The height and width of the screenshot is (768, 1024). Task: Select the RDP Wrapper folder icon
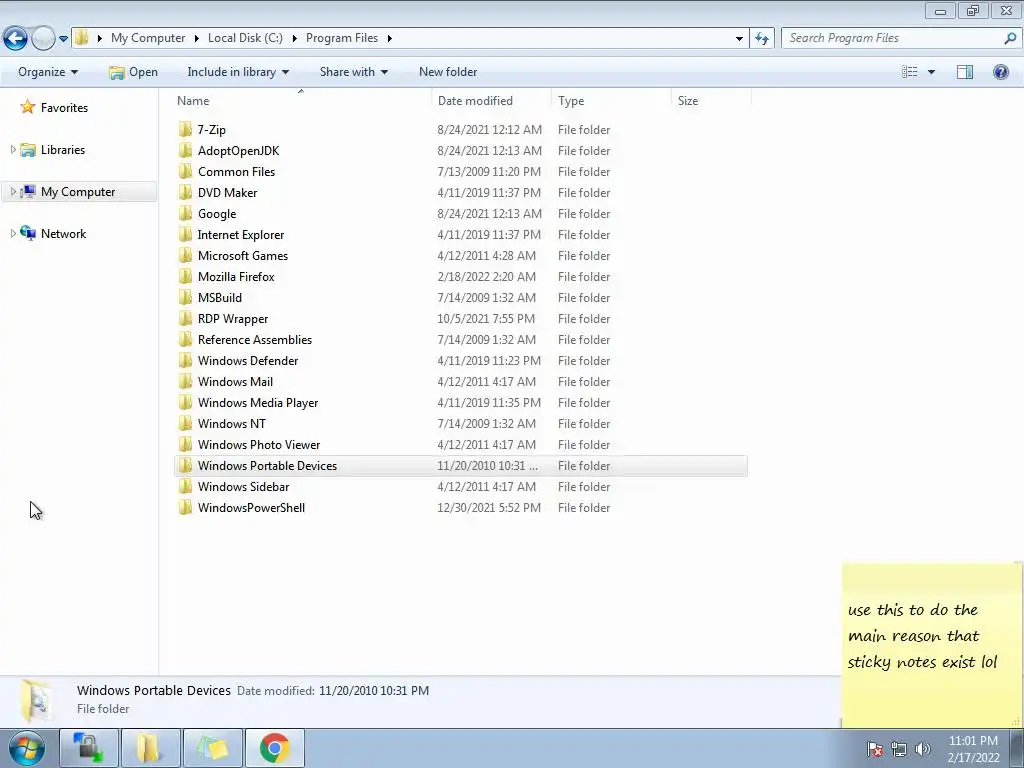tap(185, 318)
